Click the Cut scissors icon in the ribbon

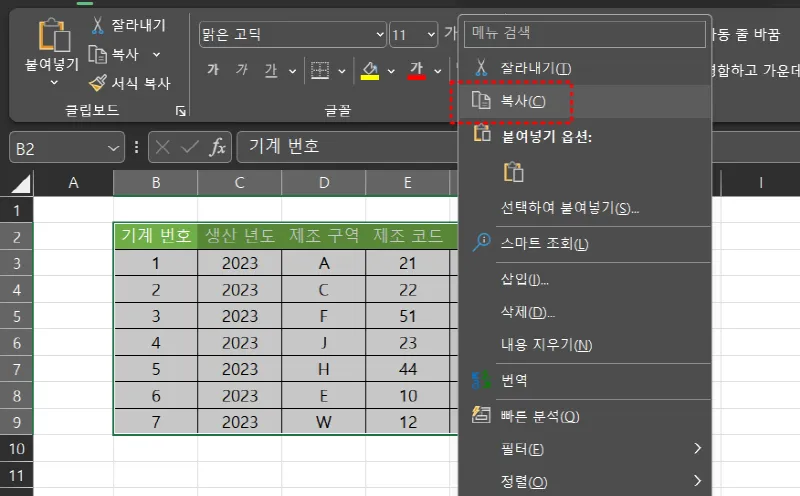[x=97, y=25]
